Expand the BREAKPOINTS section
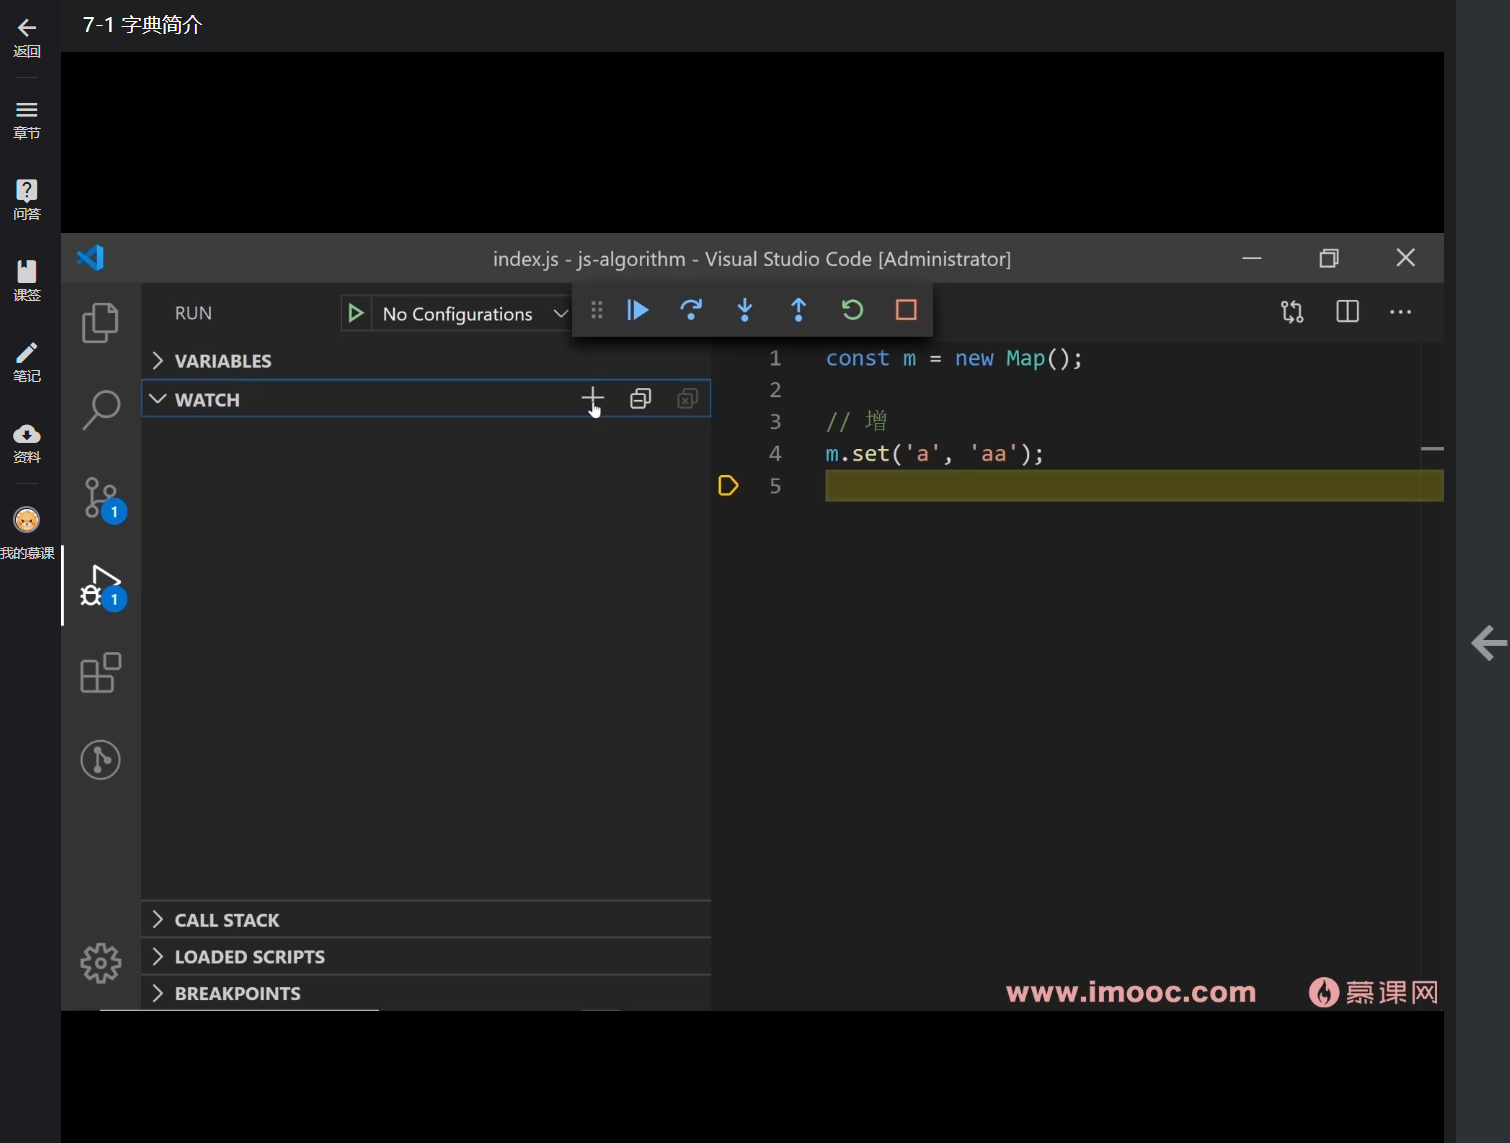Image resolution: width=1510 pixels, height=1143 pixels. tap(237, 993)
